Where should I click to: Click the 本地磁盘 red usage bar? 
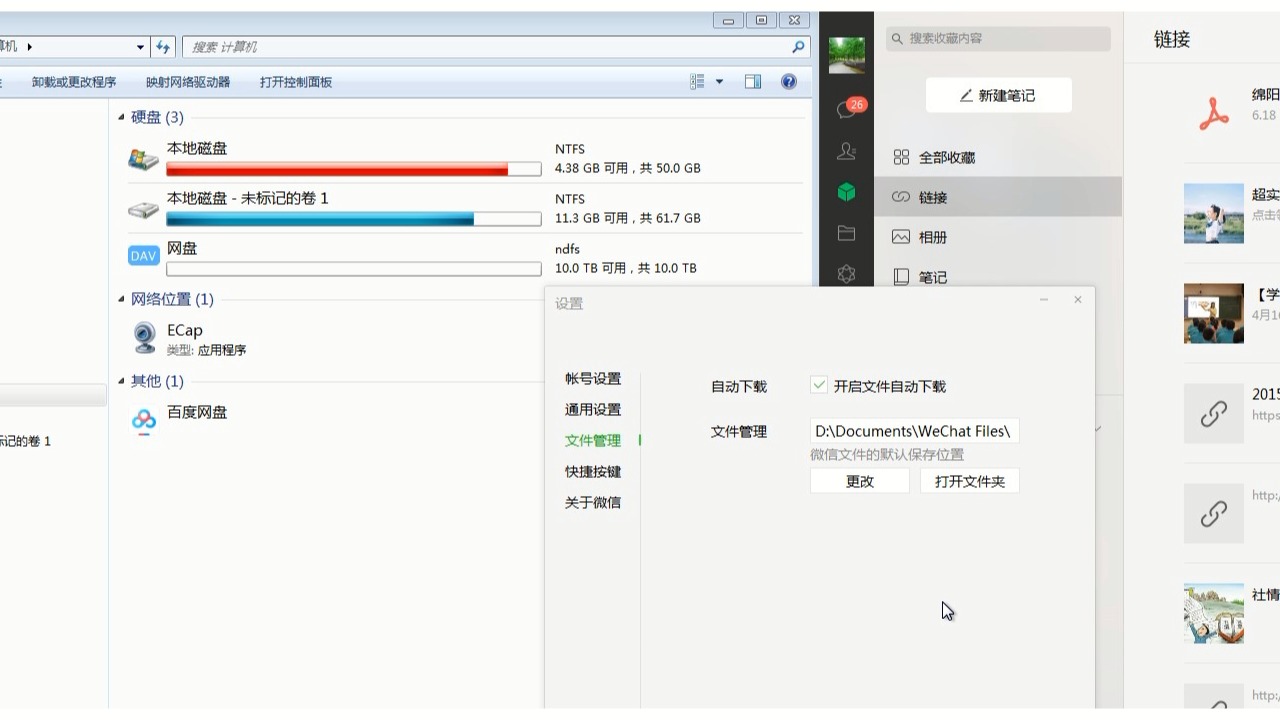[354, 169]
